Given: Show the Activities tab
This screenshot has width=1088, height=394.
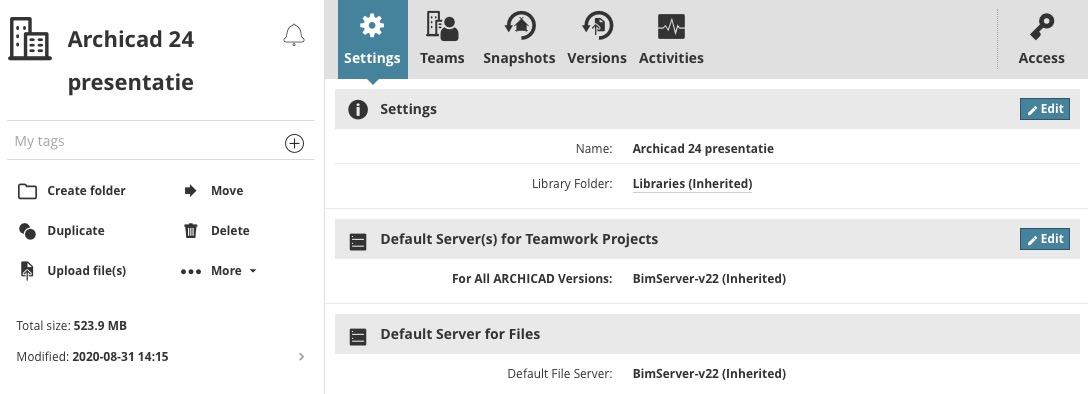Looking at the screenshot, I should click(x=671, y=40).
